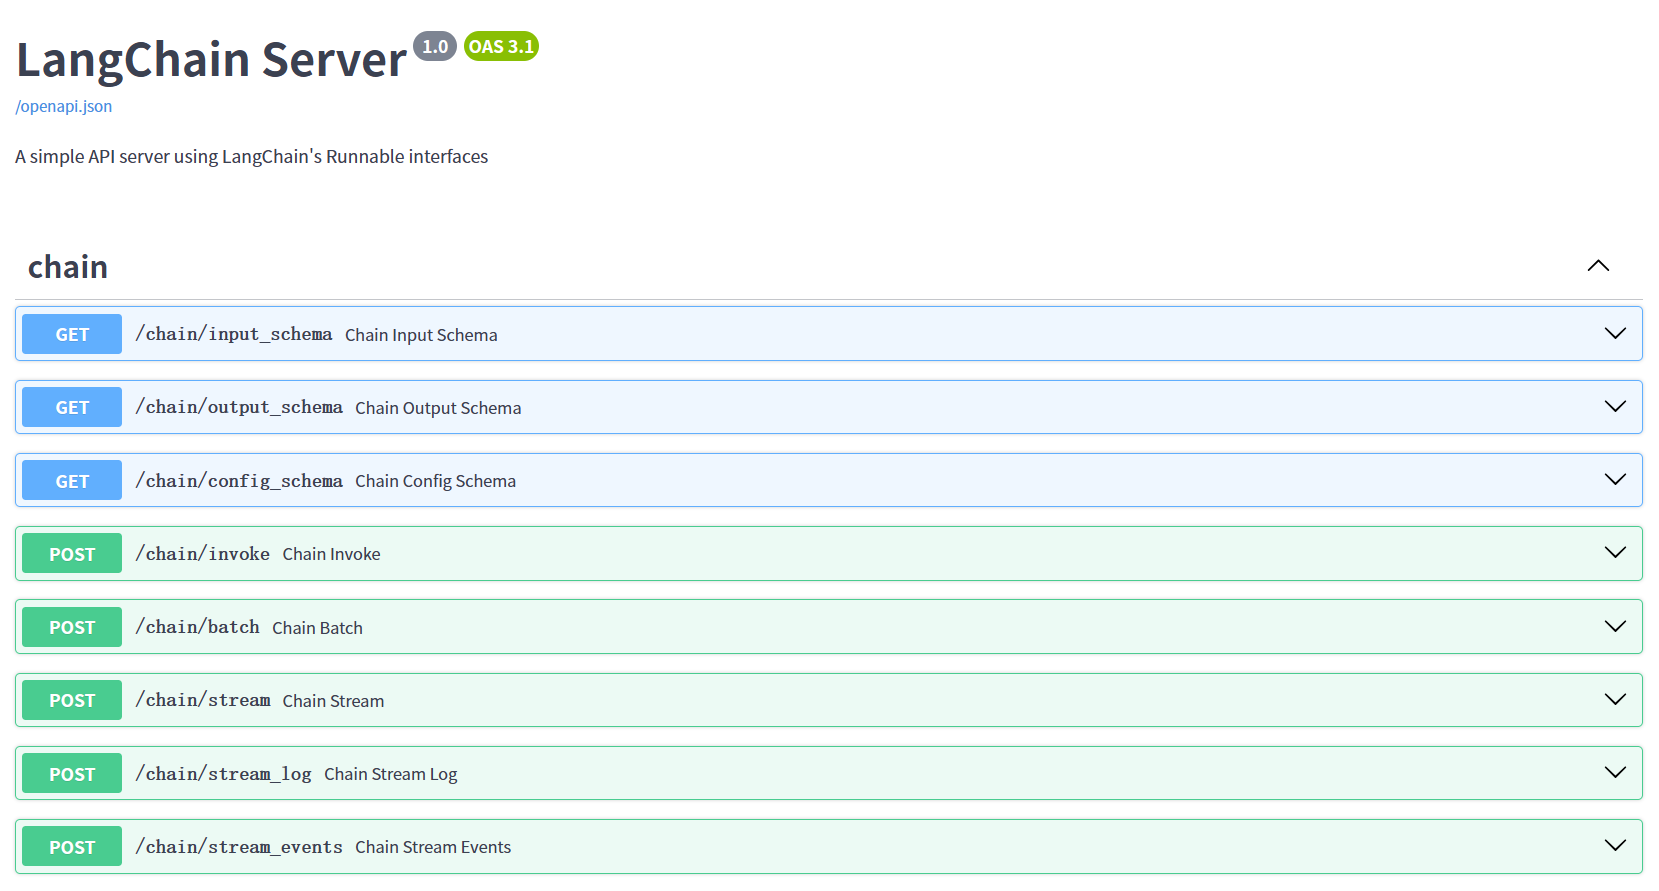Click POST badge for Chain Stream Log
Screen dimensions: 1659x891
(x=72, y=773)
